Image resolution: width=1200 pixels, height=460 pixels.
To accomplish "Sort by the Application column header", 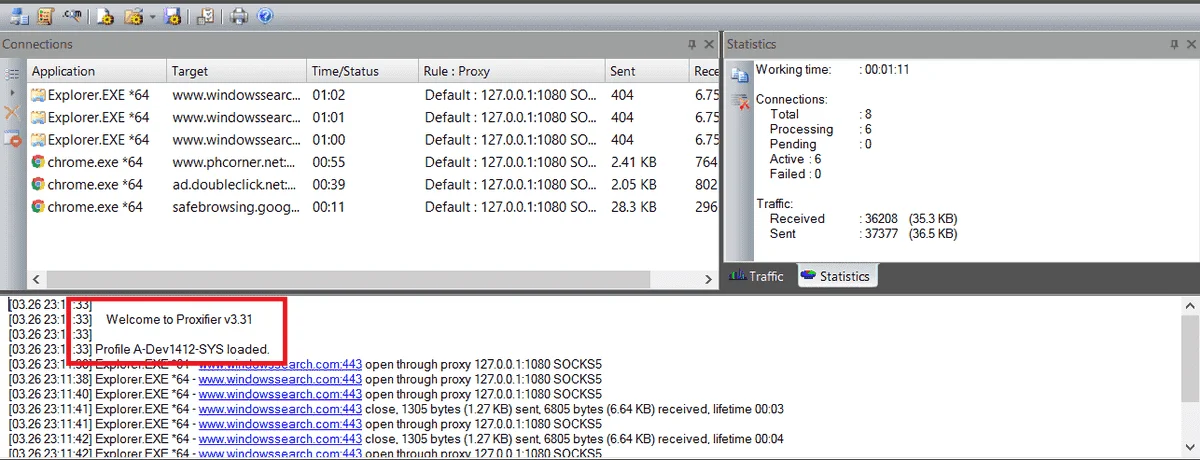I will 97,71.
